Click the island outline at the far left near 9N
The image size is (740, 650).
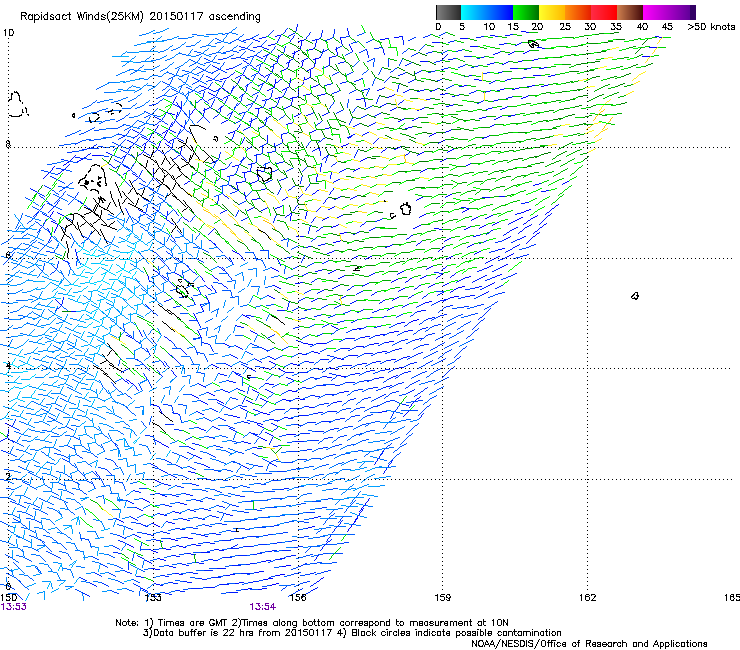(17, 104)
